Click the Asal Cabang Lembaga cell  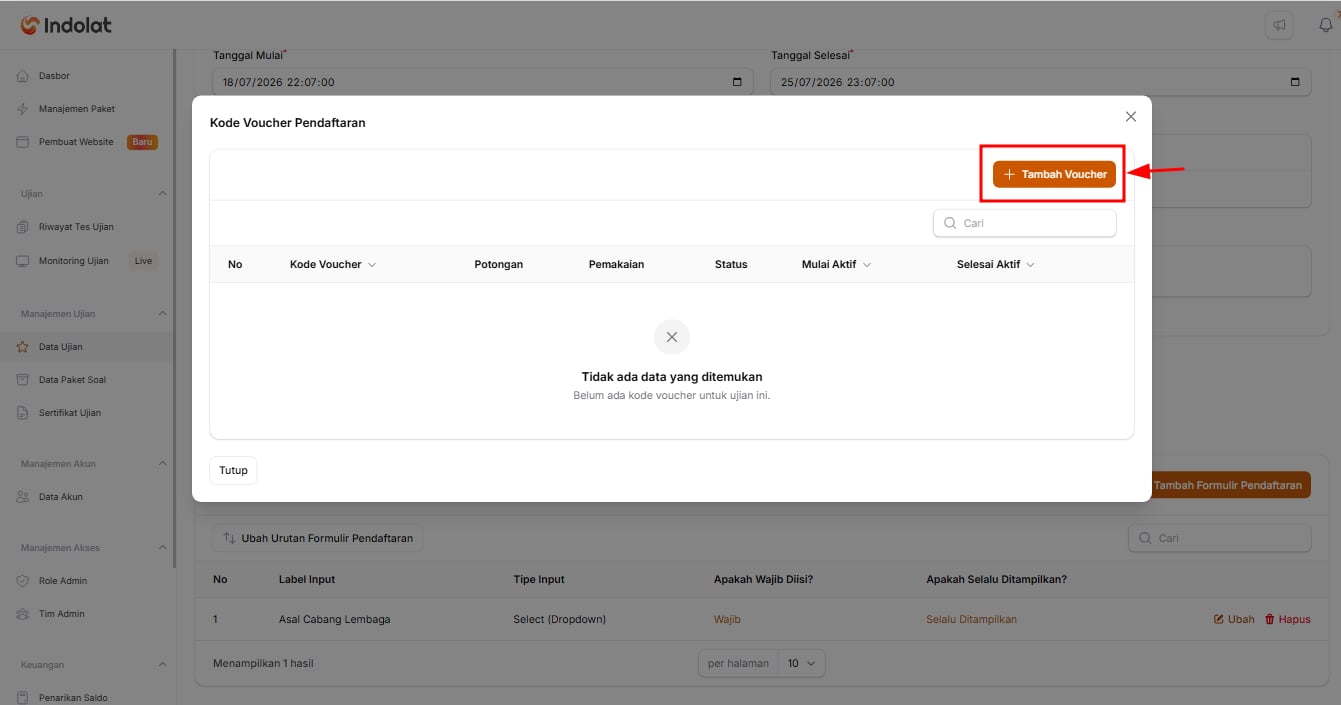pos(335,619)
